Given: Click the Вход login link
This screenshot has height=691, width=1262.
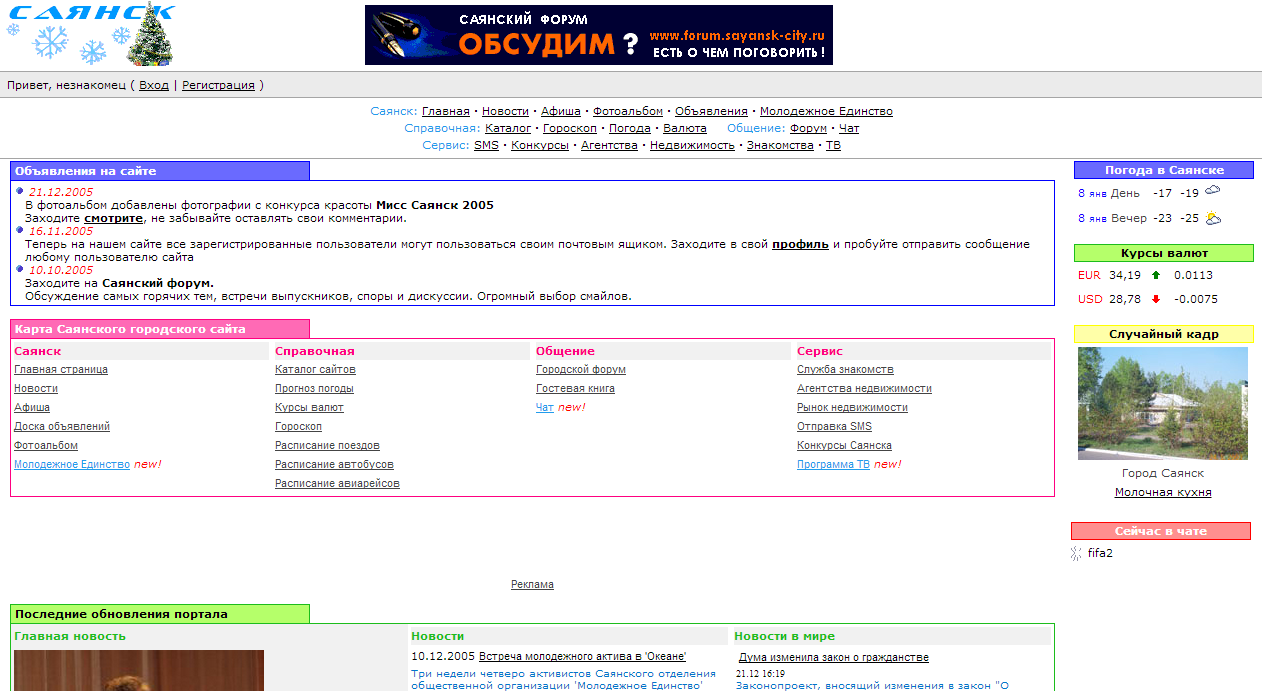Looking at the screenshot, I should (154, 85).
